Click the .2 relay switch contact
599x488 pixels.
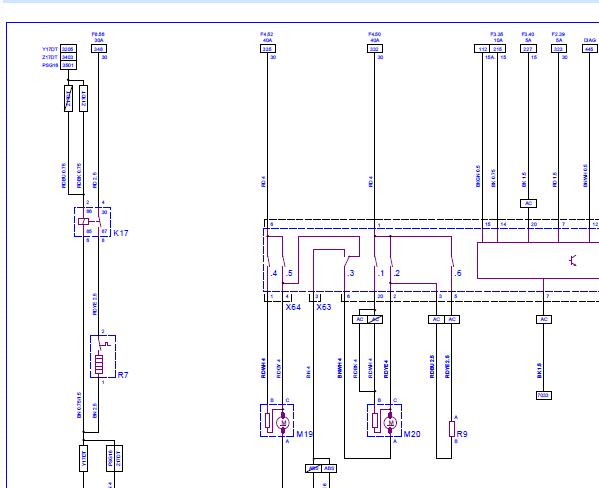[391, 262]
